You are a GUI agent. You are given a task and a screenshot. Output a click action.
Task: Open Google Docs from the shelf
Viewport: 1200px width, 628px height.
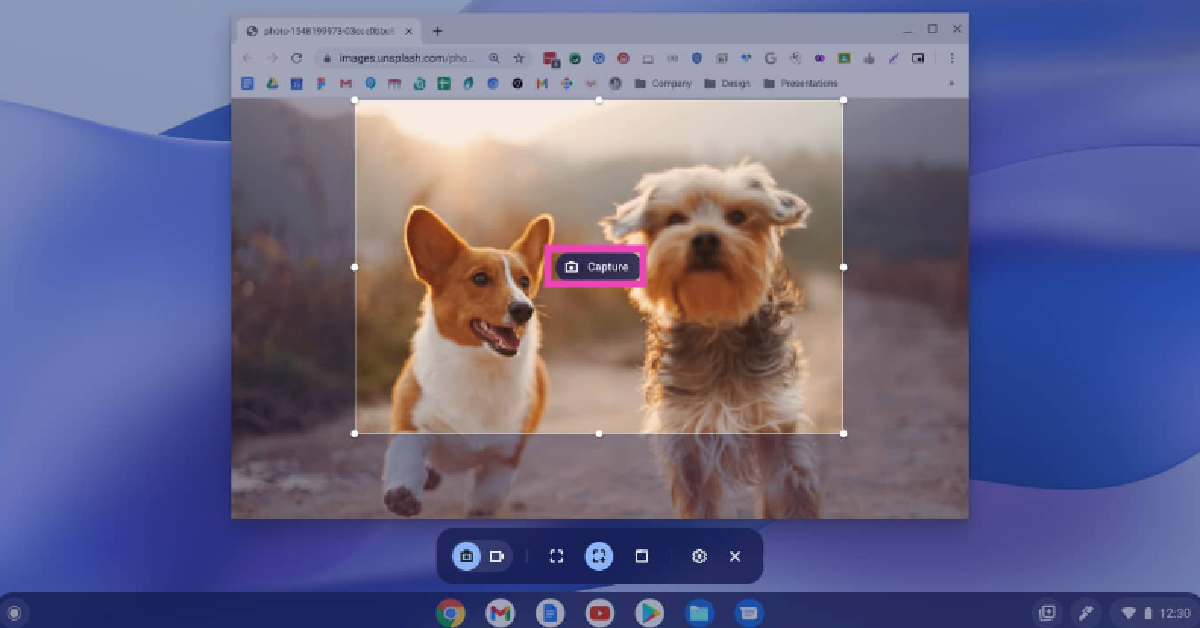(x=549, y=612)
